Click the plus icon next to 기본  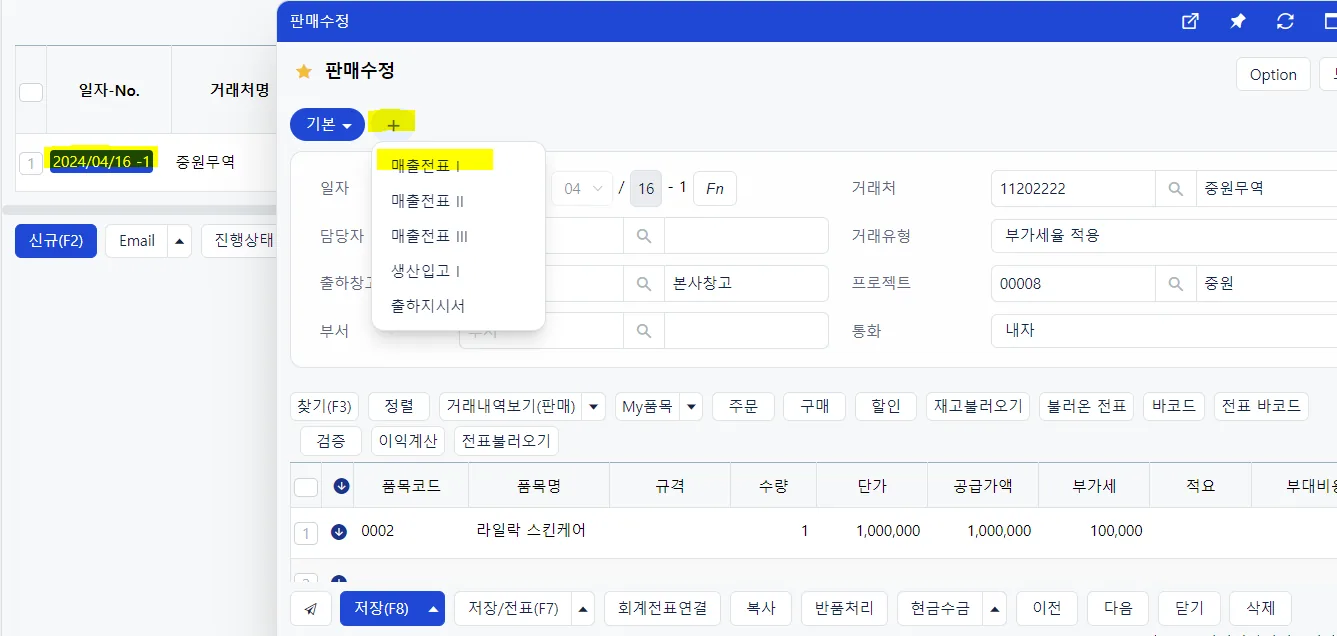393,125
